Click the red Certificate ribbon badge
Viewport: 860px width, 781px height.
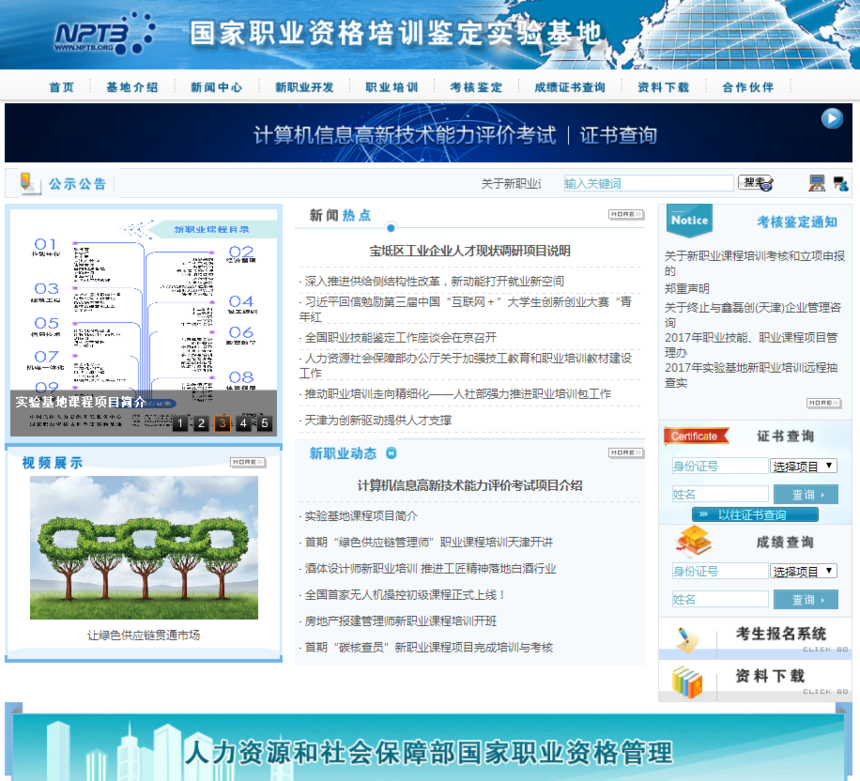tap(696, 436)
